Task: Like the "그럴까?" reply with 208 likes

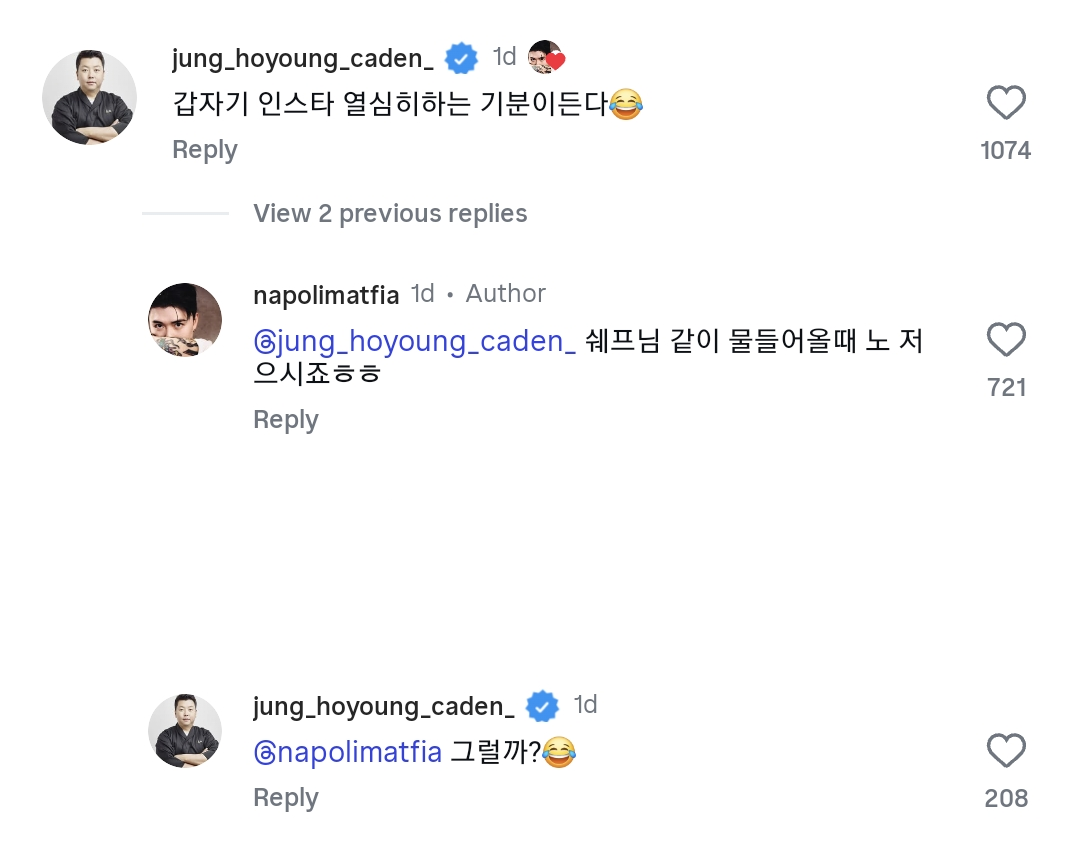Action: click(x=1006, y=751)
